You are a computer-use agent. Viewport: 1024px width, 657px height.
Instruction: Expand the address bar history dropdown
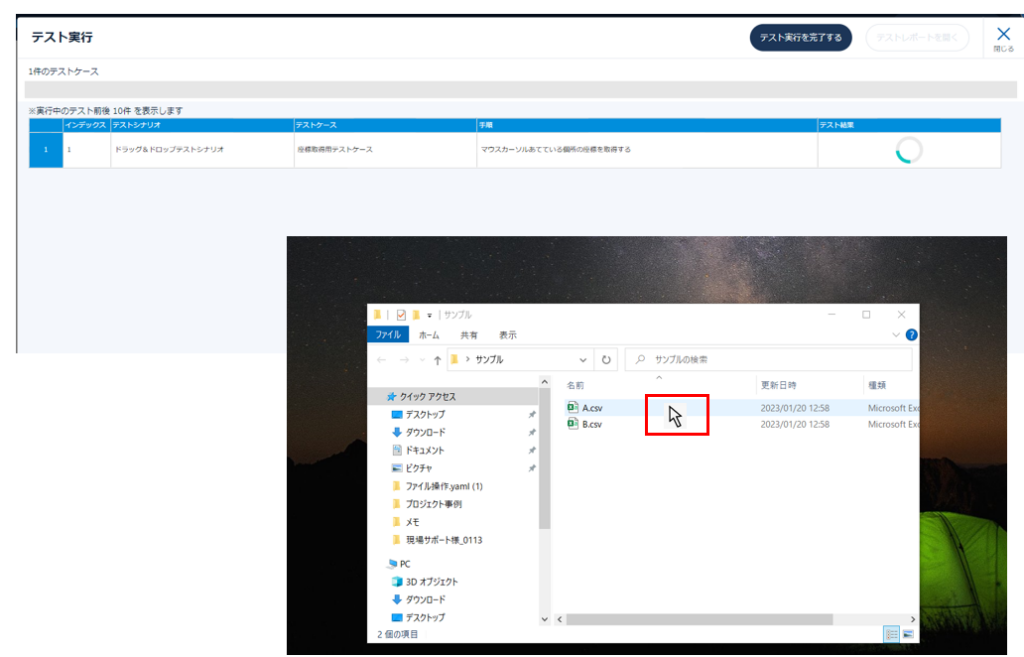(584, 359)
